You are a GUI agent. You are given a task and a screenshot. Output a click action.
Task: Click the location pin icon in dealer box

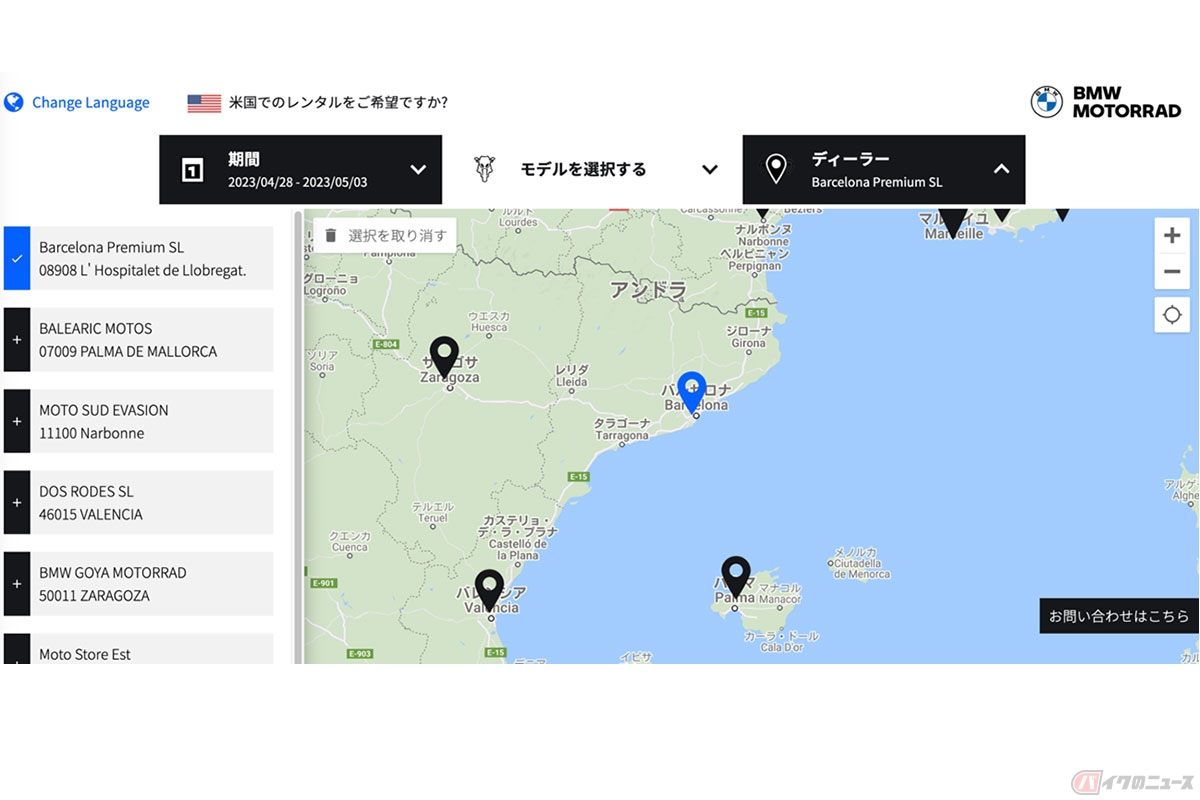point(776,170)
